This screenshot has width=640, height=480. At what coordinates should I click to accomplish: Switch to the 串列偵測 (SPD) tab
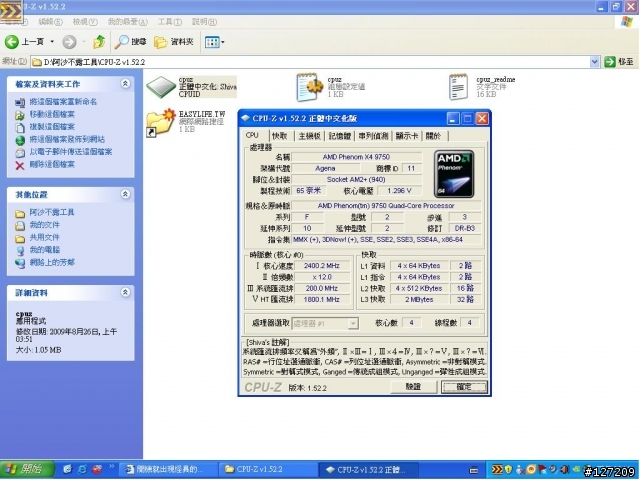point(373,136)
